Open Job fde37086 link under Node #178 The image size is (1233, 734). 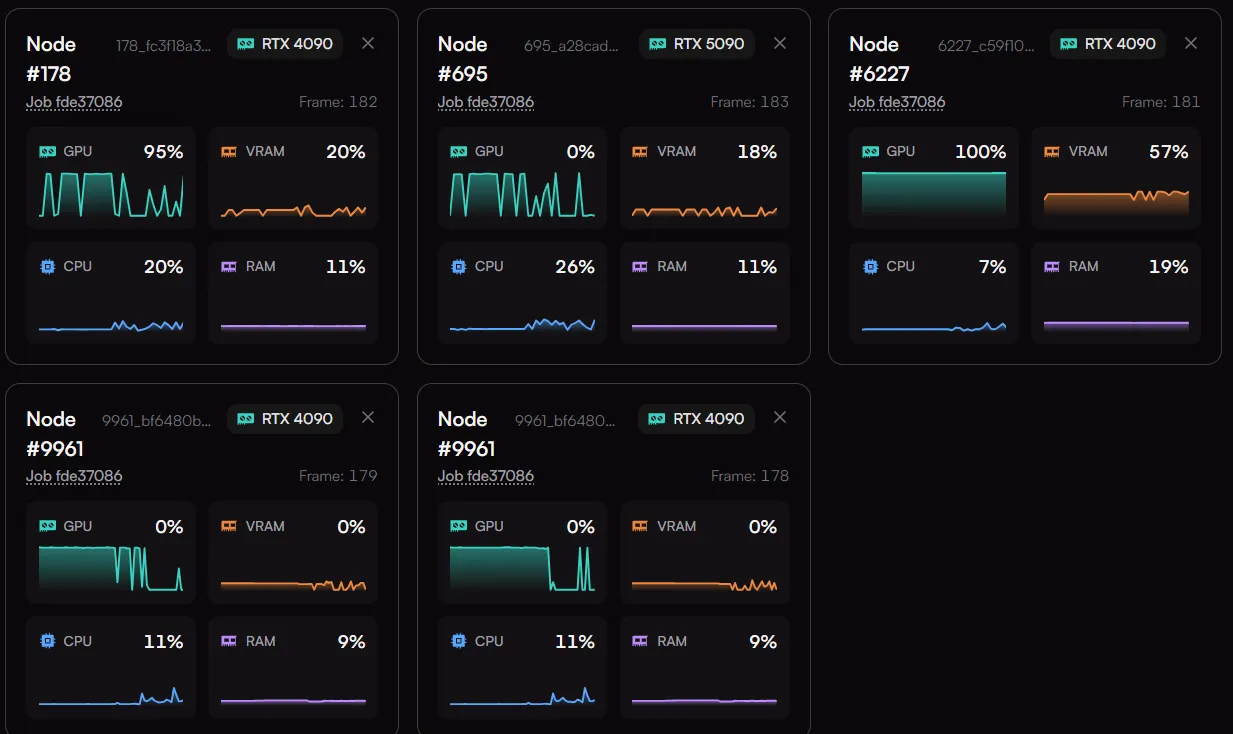pyautogui.click(x=74, y=102)
